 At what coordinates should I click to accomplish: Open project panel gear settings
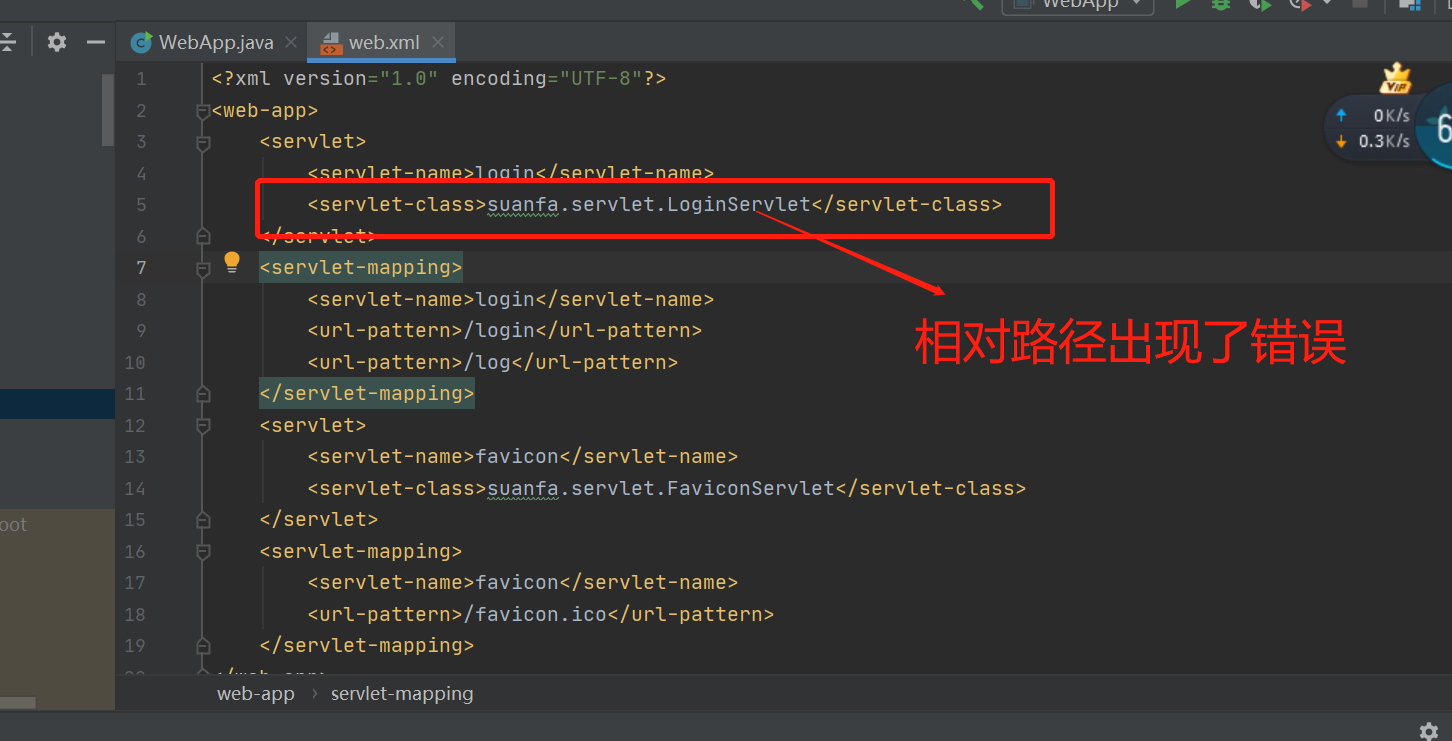[x=57, y=42]
